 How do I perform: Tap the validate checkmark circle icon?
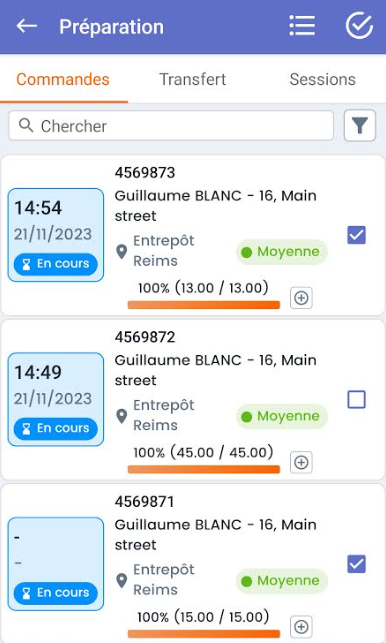pyautogui.click(x=359, y=26)
